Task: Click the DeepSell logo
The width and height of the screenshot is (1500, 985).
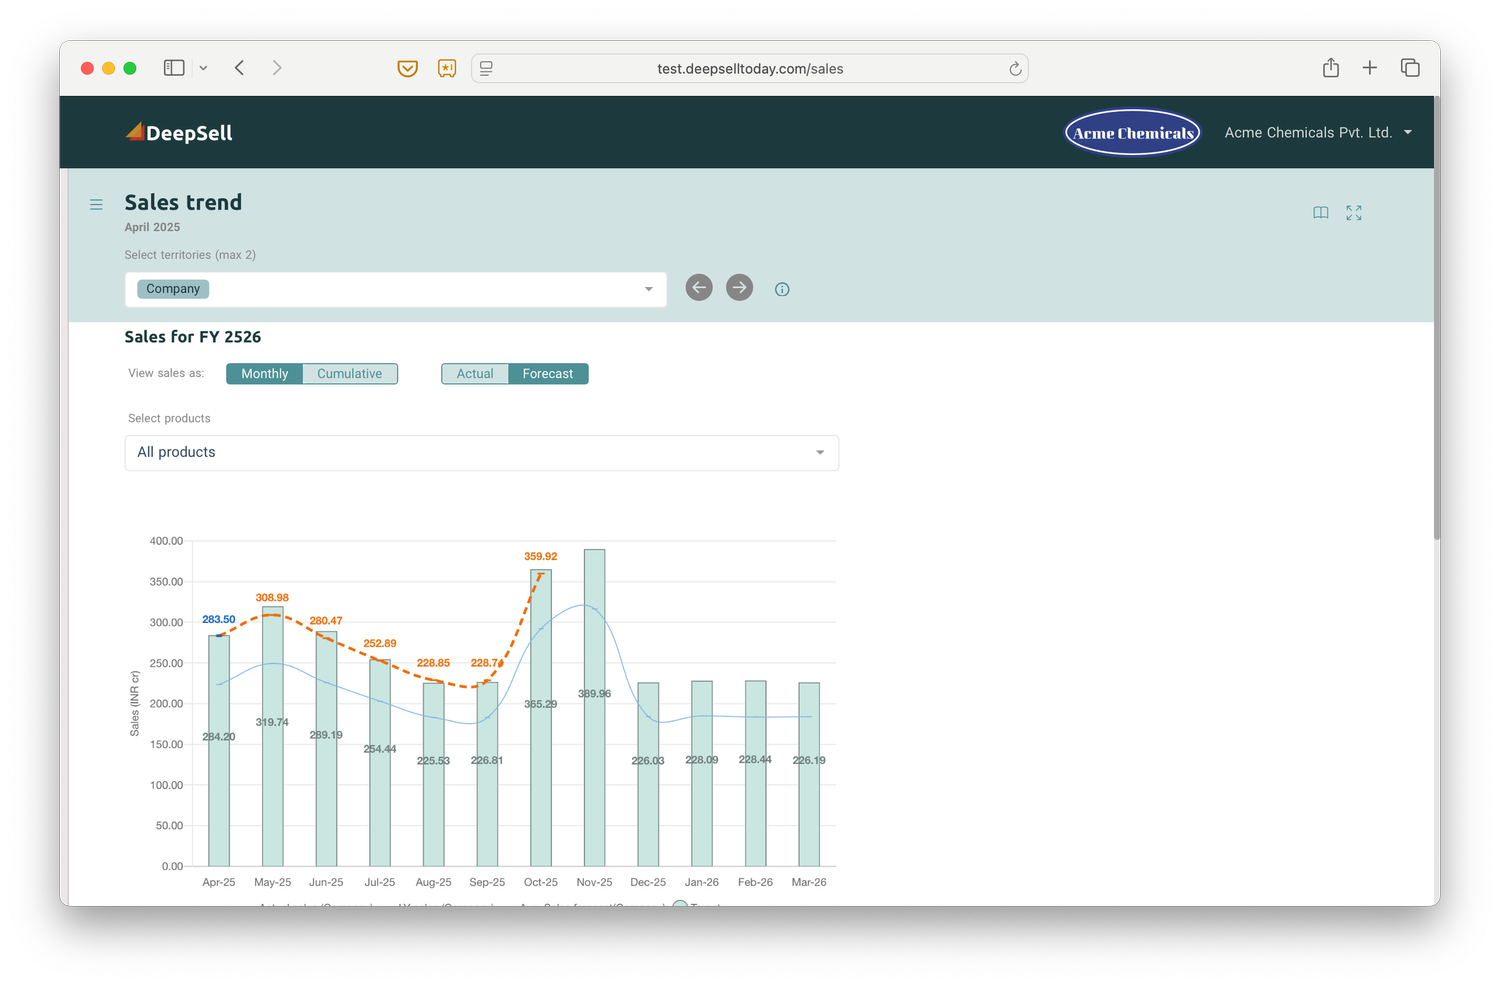Action: (x=179, y=132)
